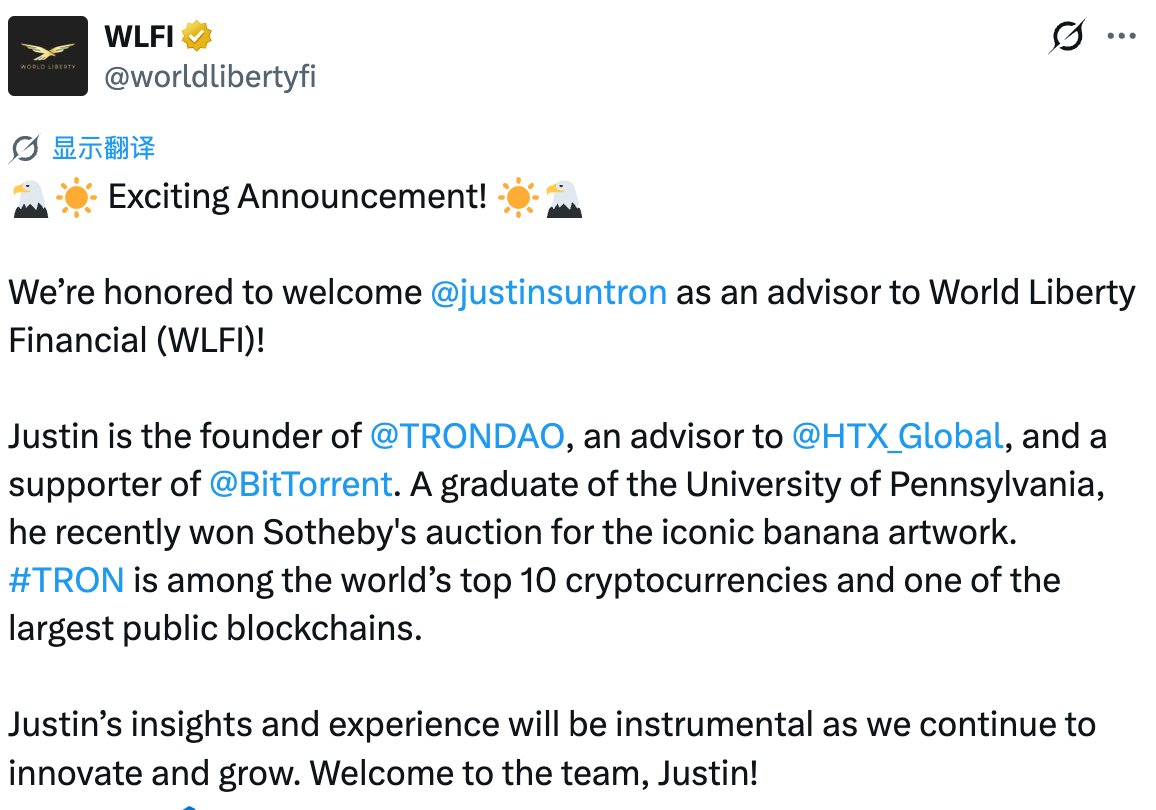Screen dimensions: 1156x810
Task: Click the "Exciting Announcement!" text
Action: click(297, 197)
